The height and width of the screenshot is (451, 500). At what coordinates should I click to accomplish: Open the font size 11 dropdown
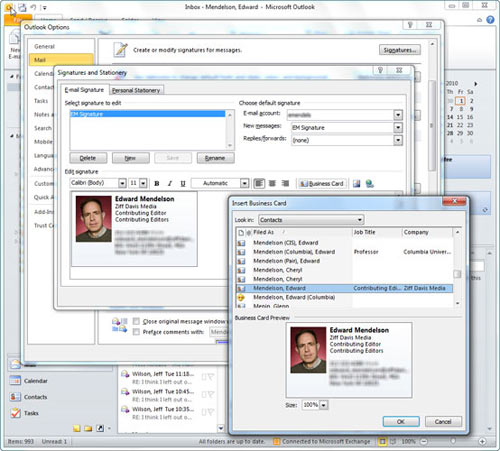[x=143, y=183]
